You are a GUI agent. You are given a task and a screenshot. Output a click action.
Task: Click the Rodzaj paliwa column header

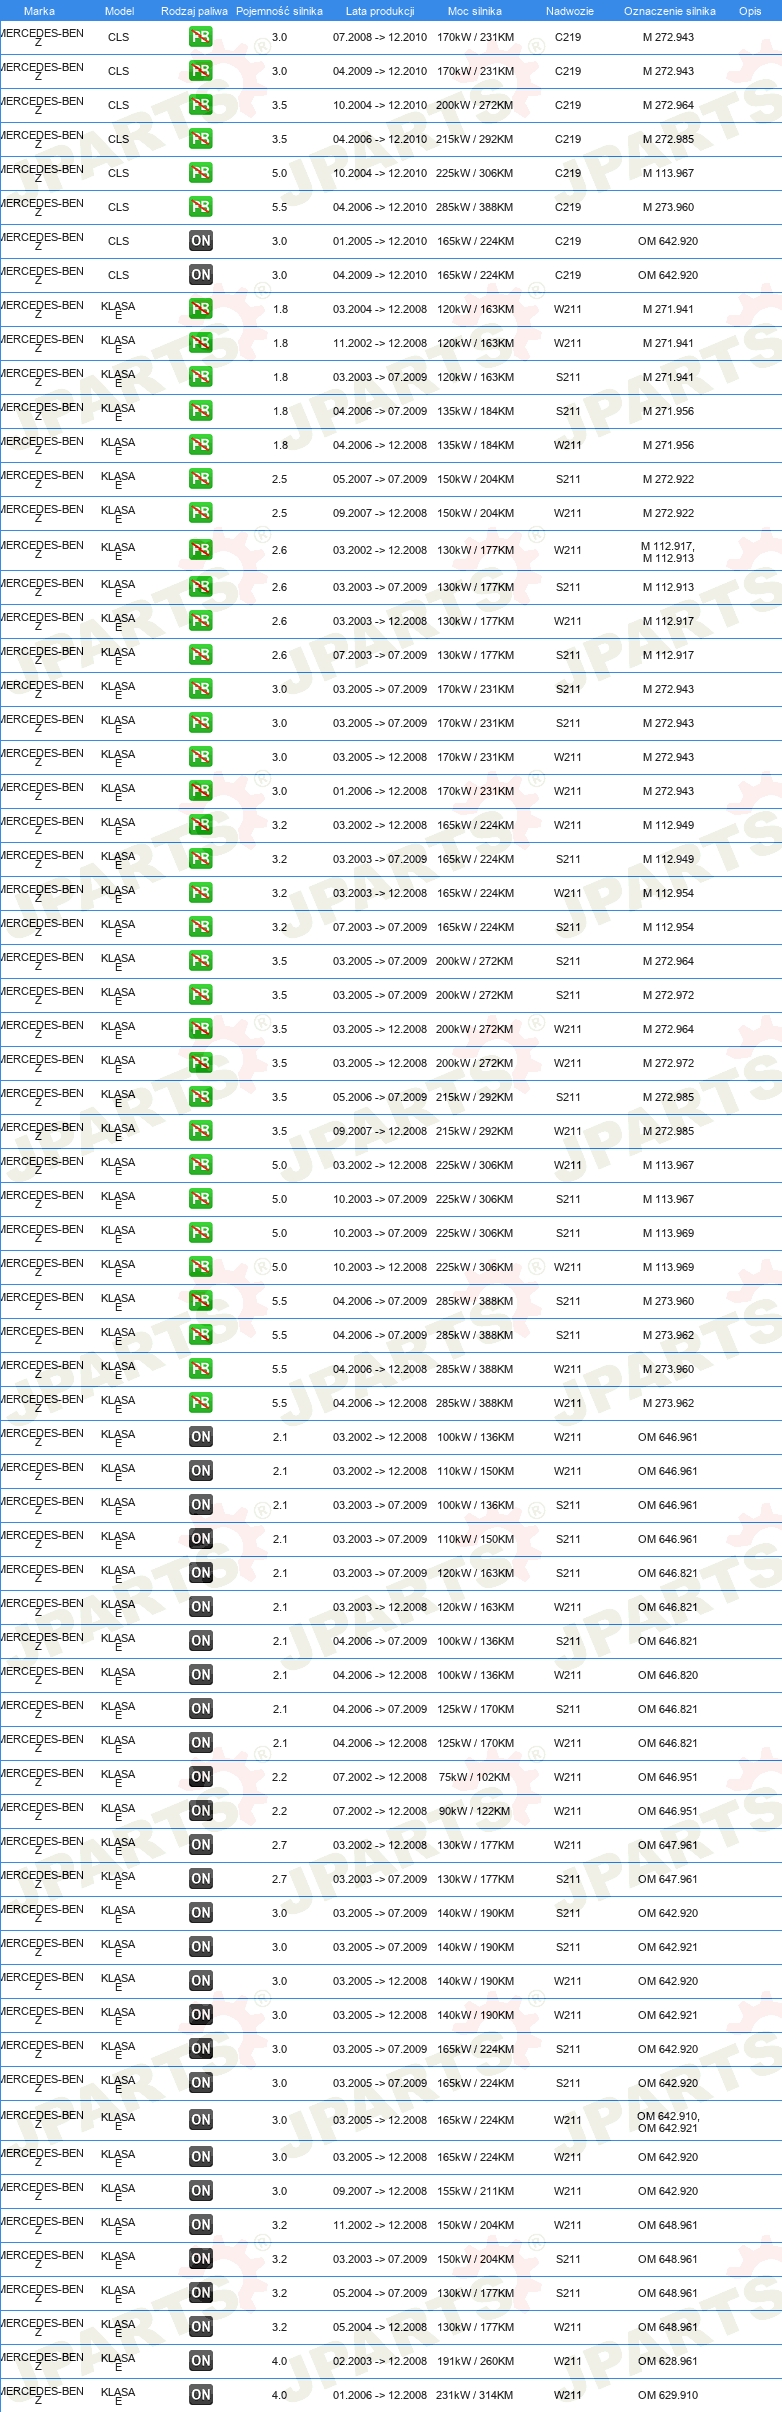click(194, 11)
